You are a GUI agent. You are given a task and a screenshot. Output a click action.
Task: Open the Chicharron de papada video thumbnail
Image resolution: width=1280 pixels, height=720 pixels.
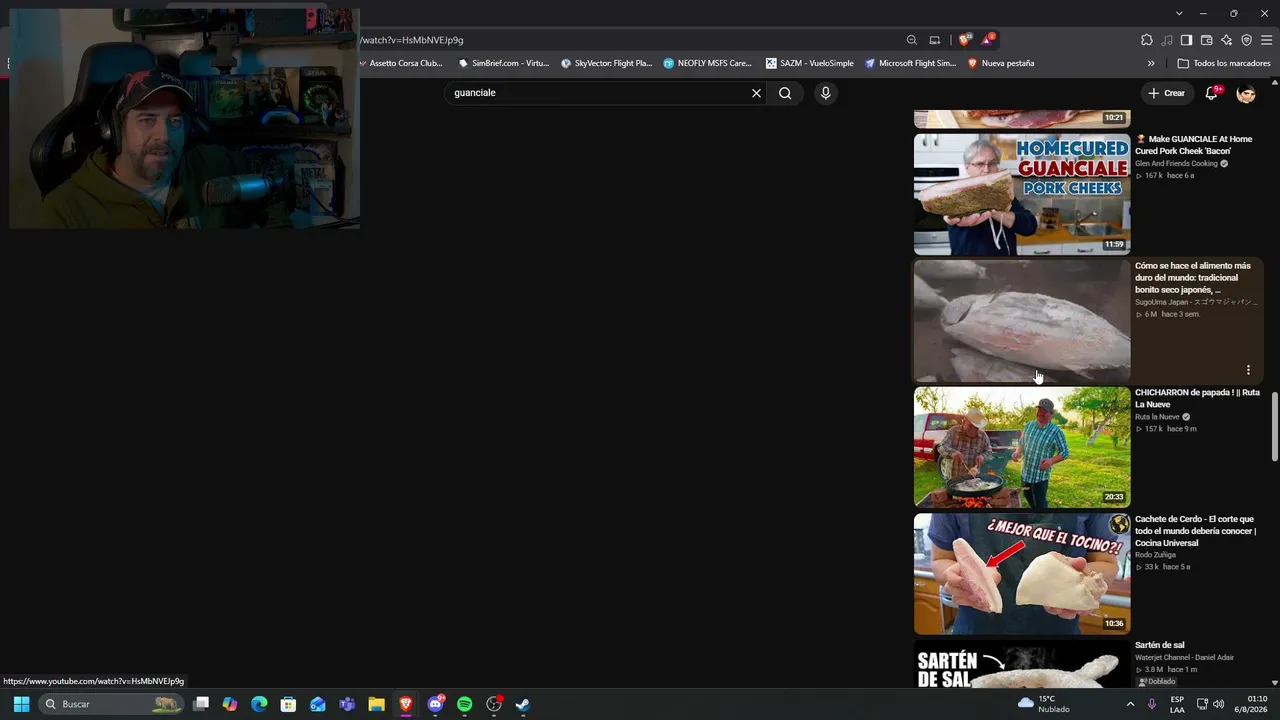tap(1022, 447)
